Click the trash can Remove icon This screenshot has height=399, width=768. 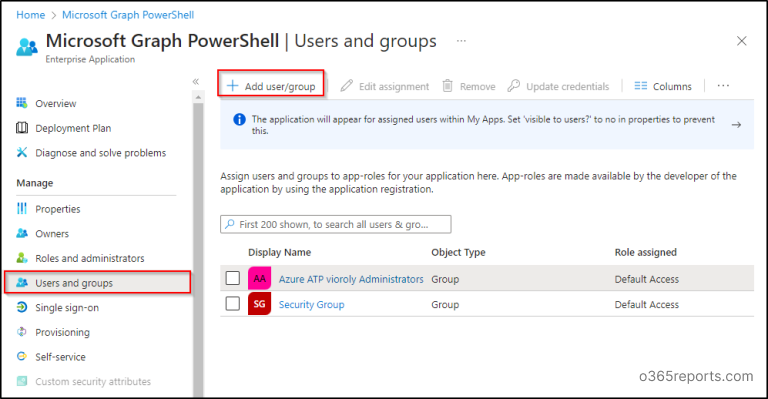point(447,86)
